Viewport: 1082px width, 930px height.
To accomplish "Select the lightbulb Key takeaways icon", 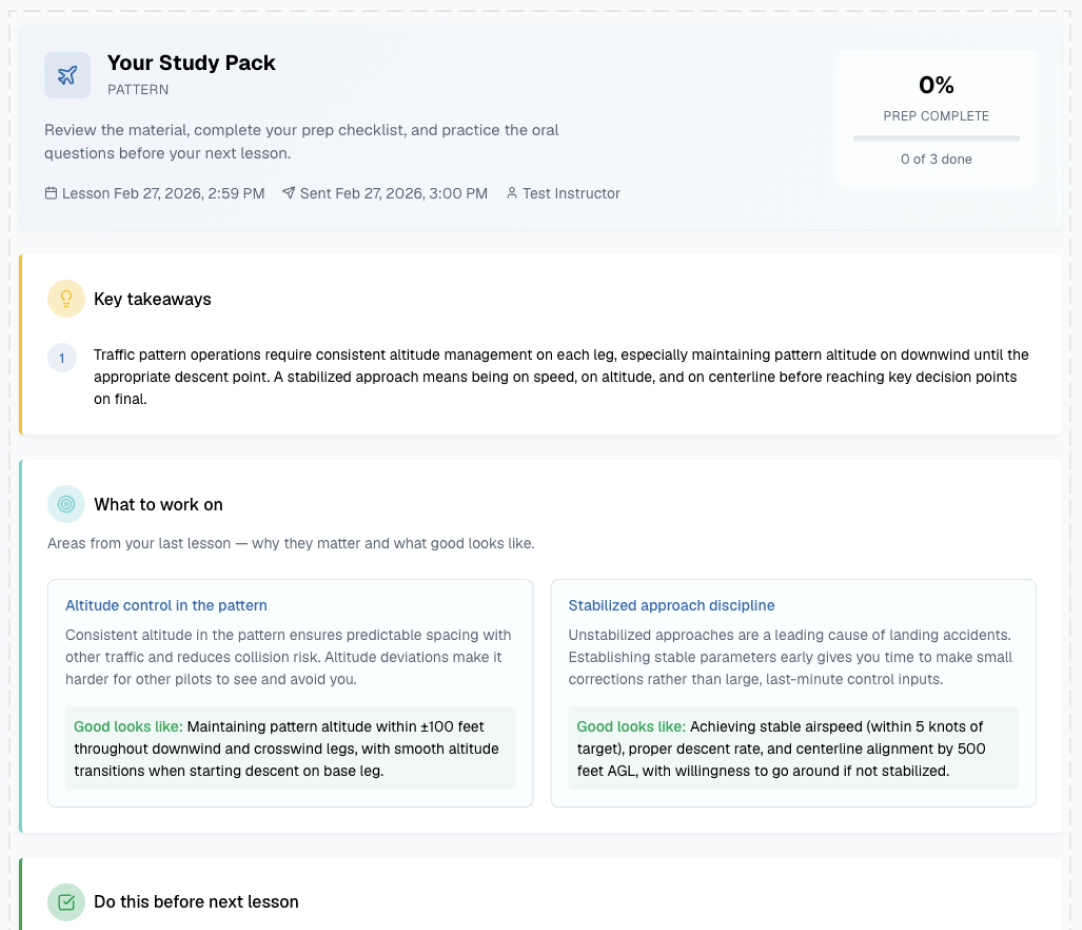I will coord(66,298).
